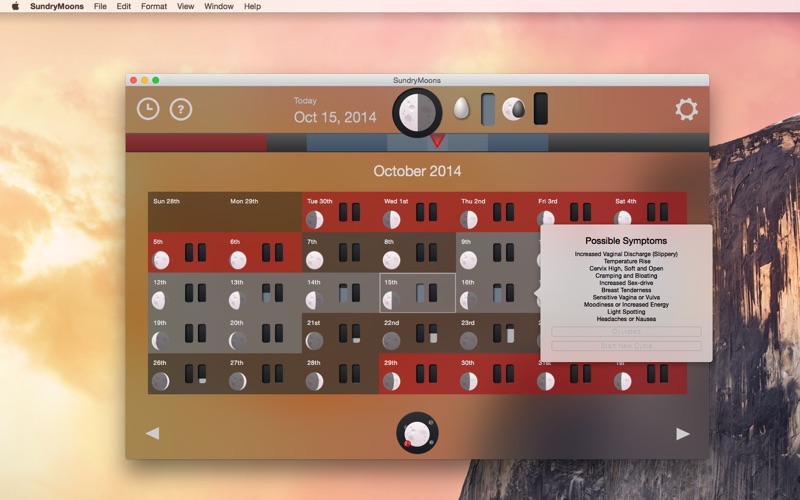The width and height of the screenshot is (800, 500).
Task: Click the moon icon on the 5th
Action: pyautogui.click(x=161, y=260)
